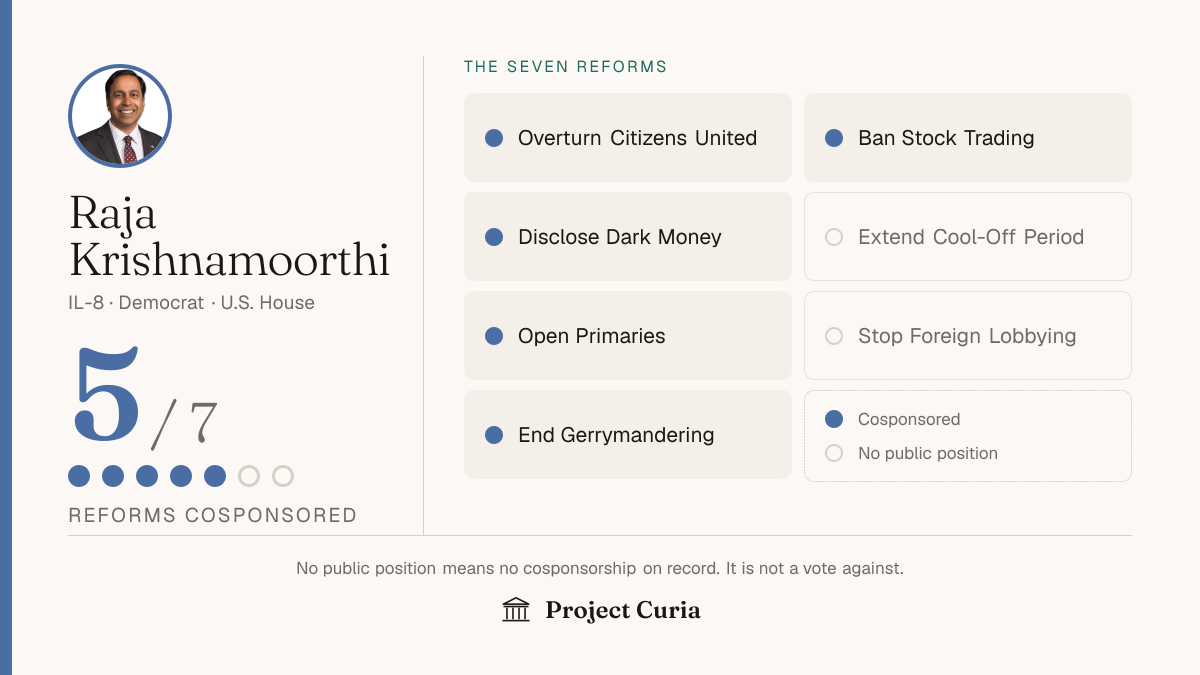This screenshot has width=1200, height=675.
Task: Click the first filled score dot under 5/7
Action: point(79,476)
